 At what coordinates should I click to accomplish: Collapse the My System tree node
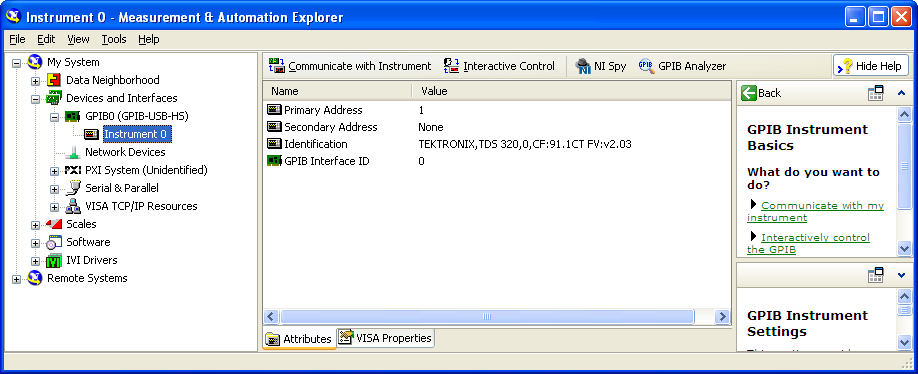click(16, 63)
